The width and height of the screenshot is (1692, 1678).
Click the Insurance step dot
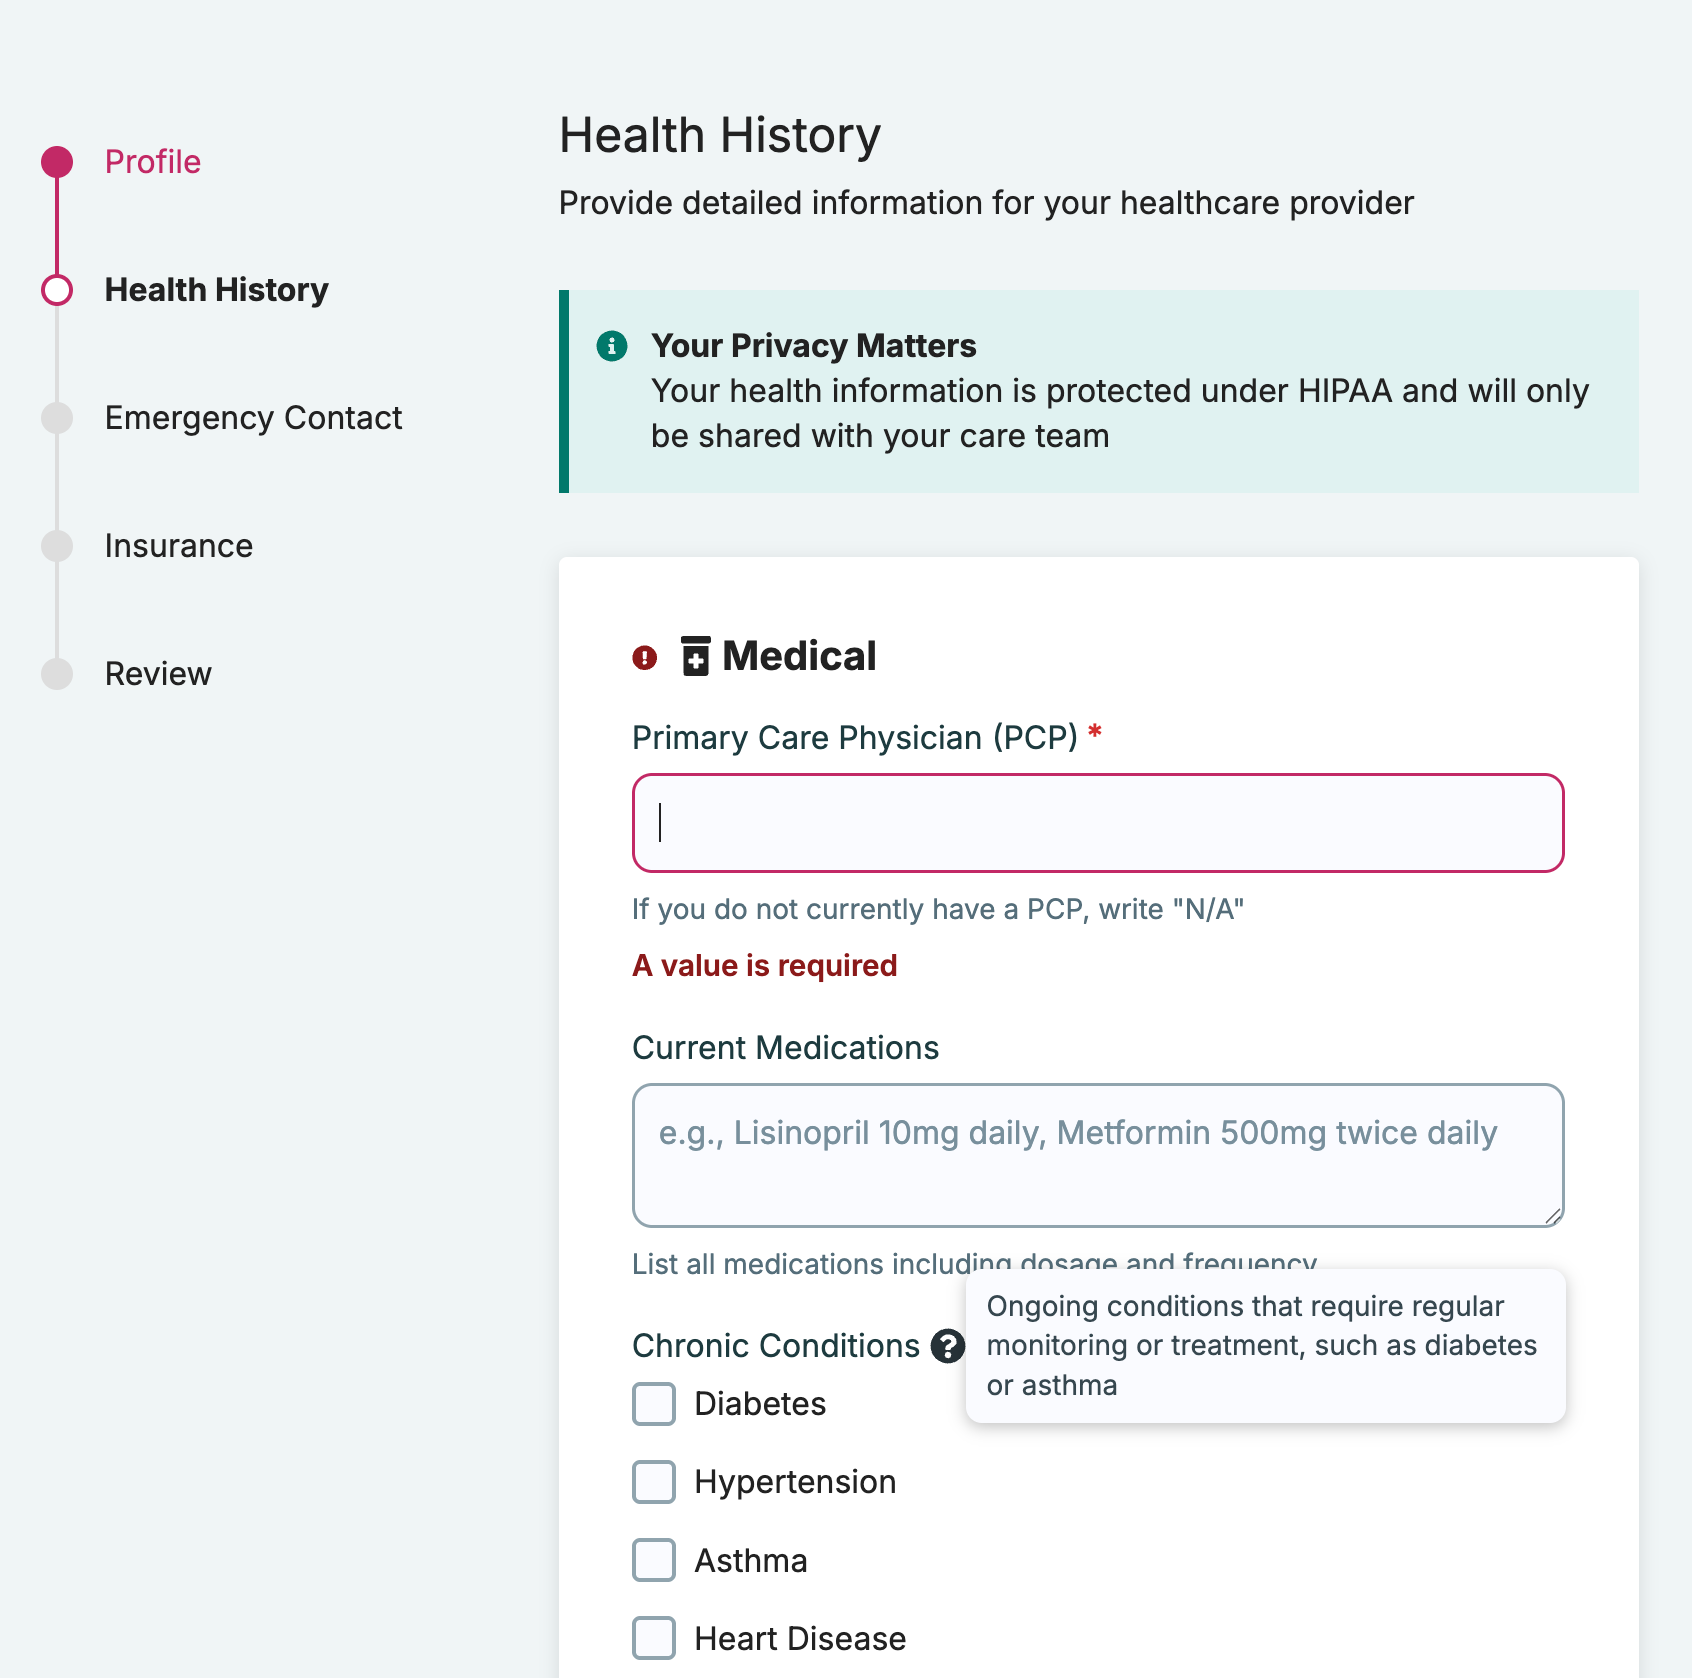(57, 546)
